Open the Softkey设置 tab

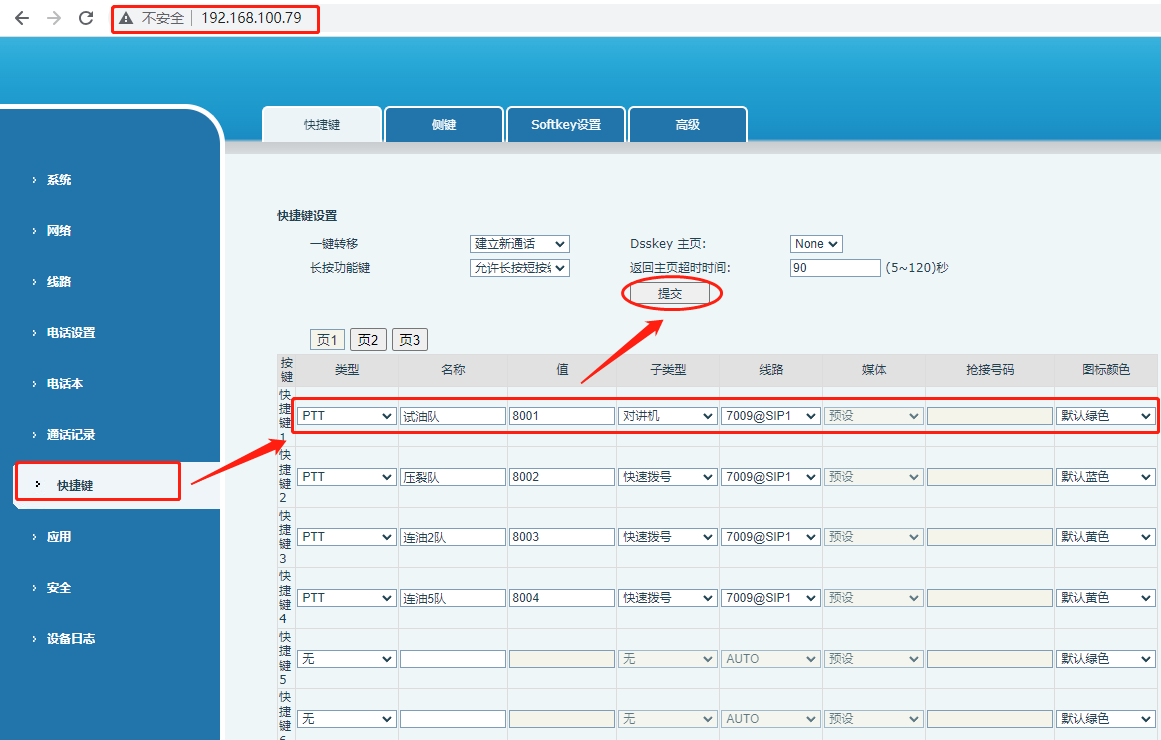click(x=566, y=125)
